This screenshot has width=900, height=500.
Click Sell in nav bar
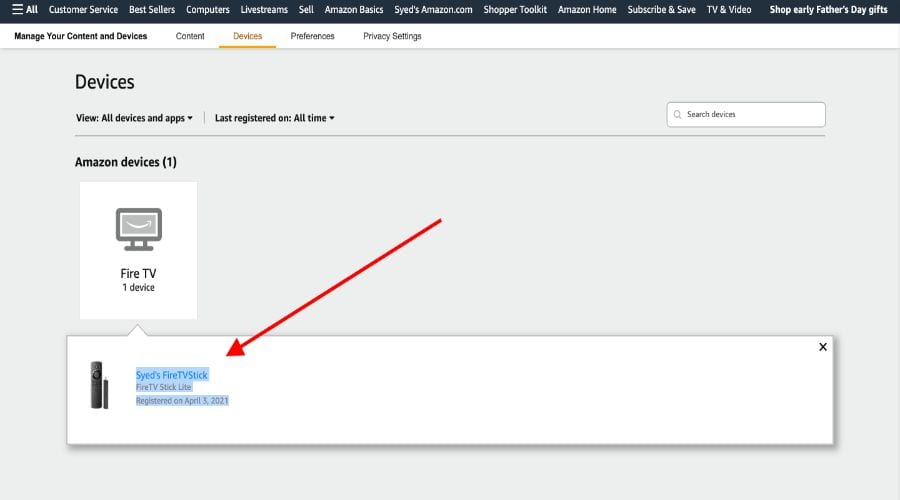[x=306, y=10]
